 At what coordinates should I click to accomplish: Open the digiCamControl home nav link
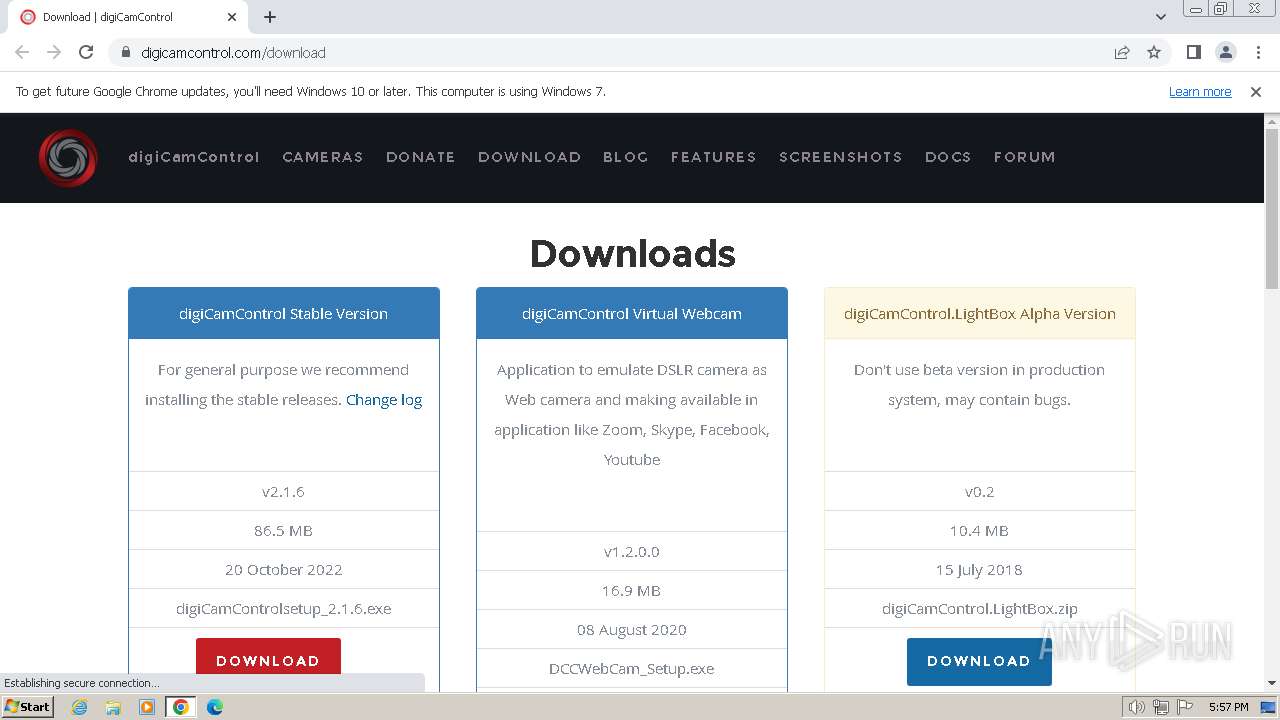[x=194, y=157]
